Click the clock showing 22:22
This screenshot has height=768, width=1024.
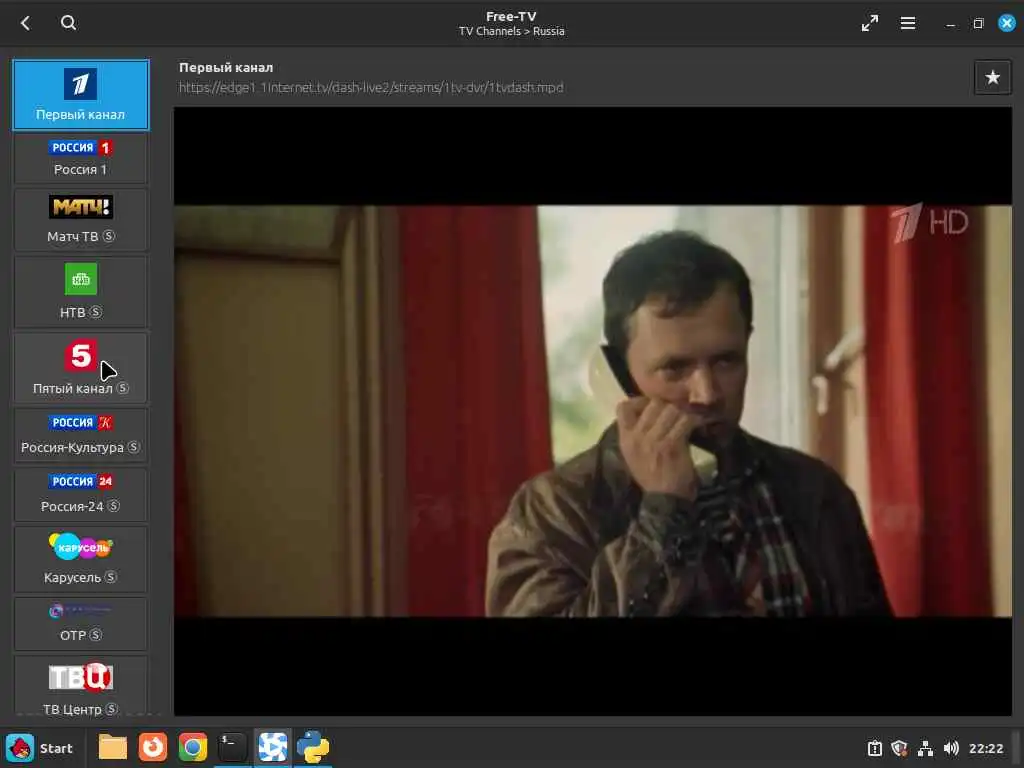coord(985,749)
